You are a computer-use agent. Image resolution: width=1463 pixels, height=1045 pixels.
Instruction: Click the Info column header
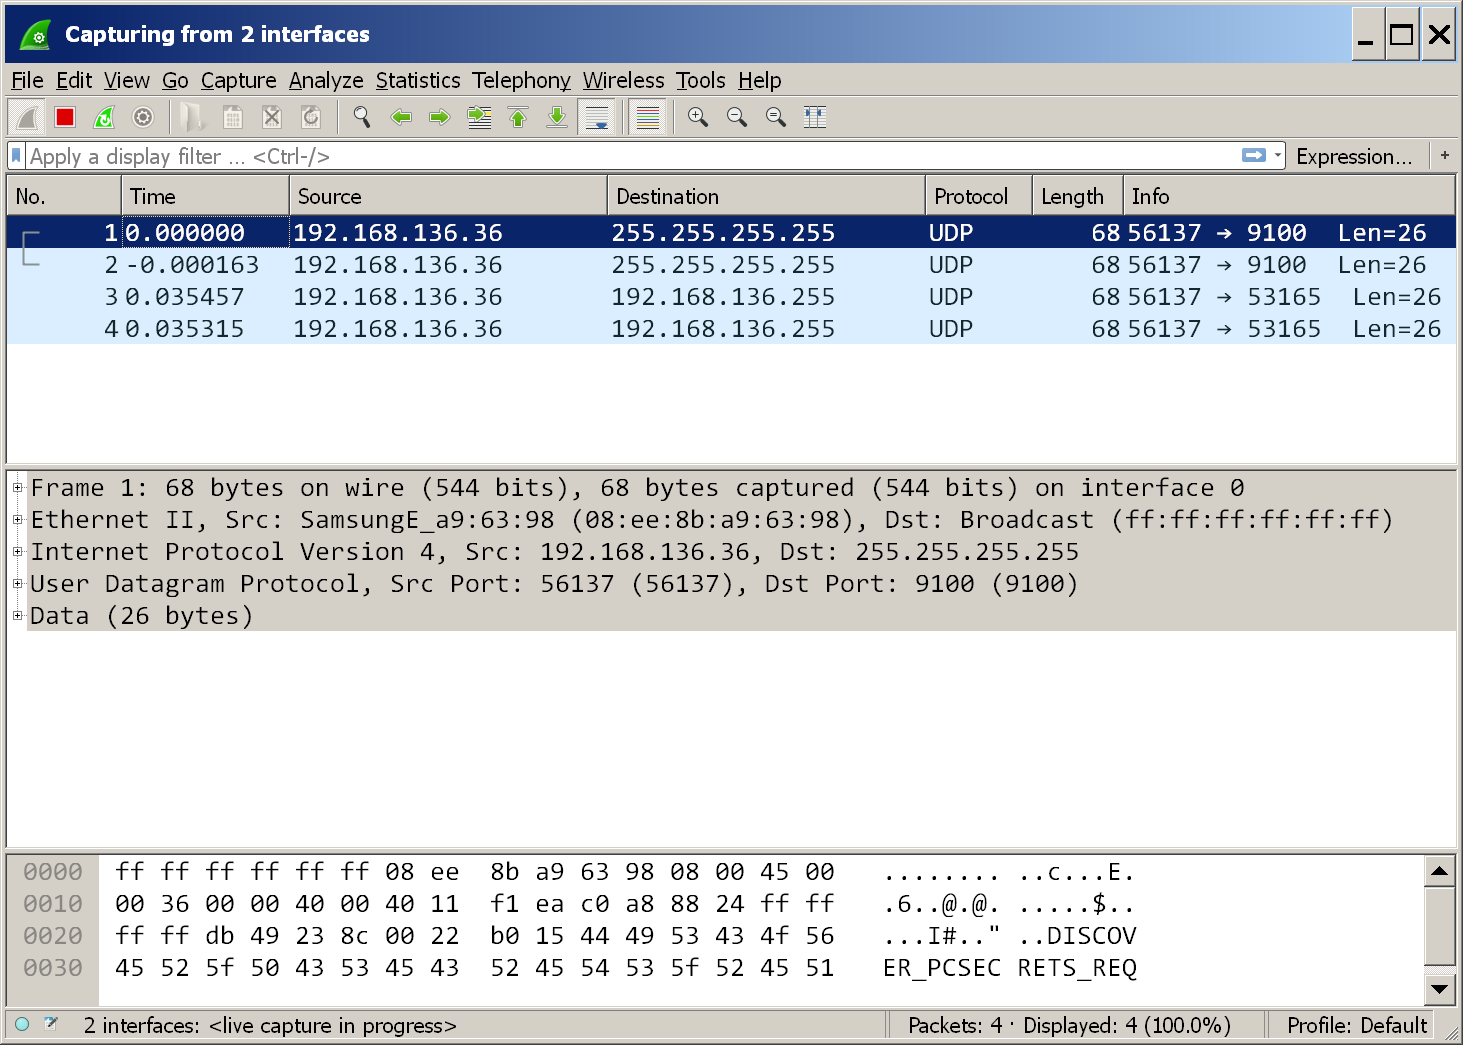coord(1289,196)
